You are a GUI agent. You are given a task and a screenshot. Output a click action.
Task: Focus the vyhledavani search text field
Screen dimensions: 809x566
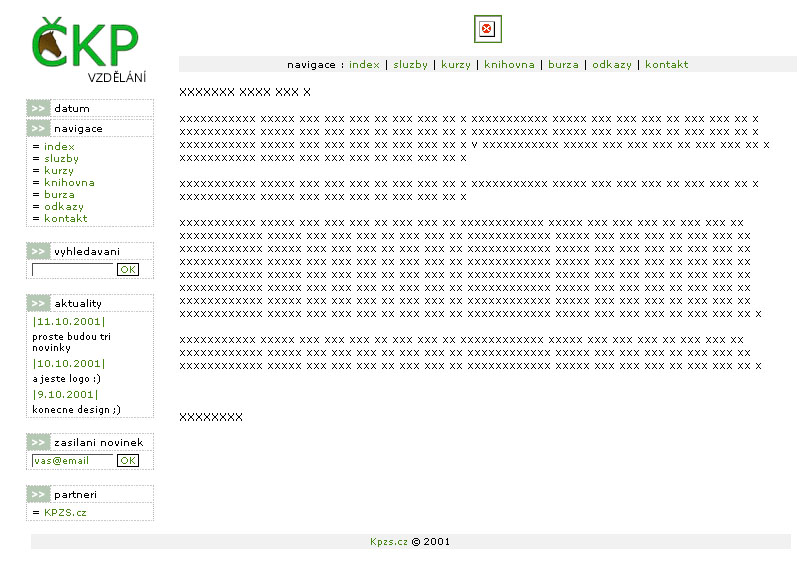[x=73, y=270]
